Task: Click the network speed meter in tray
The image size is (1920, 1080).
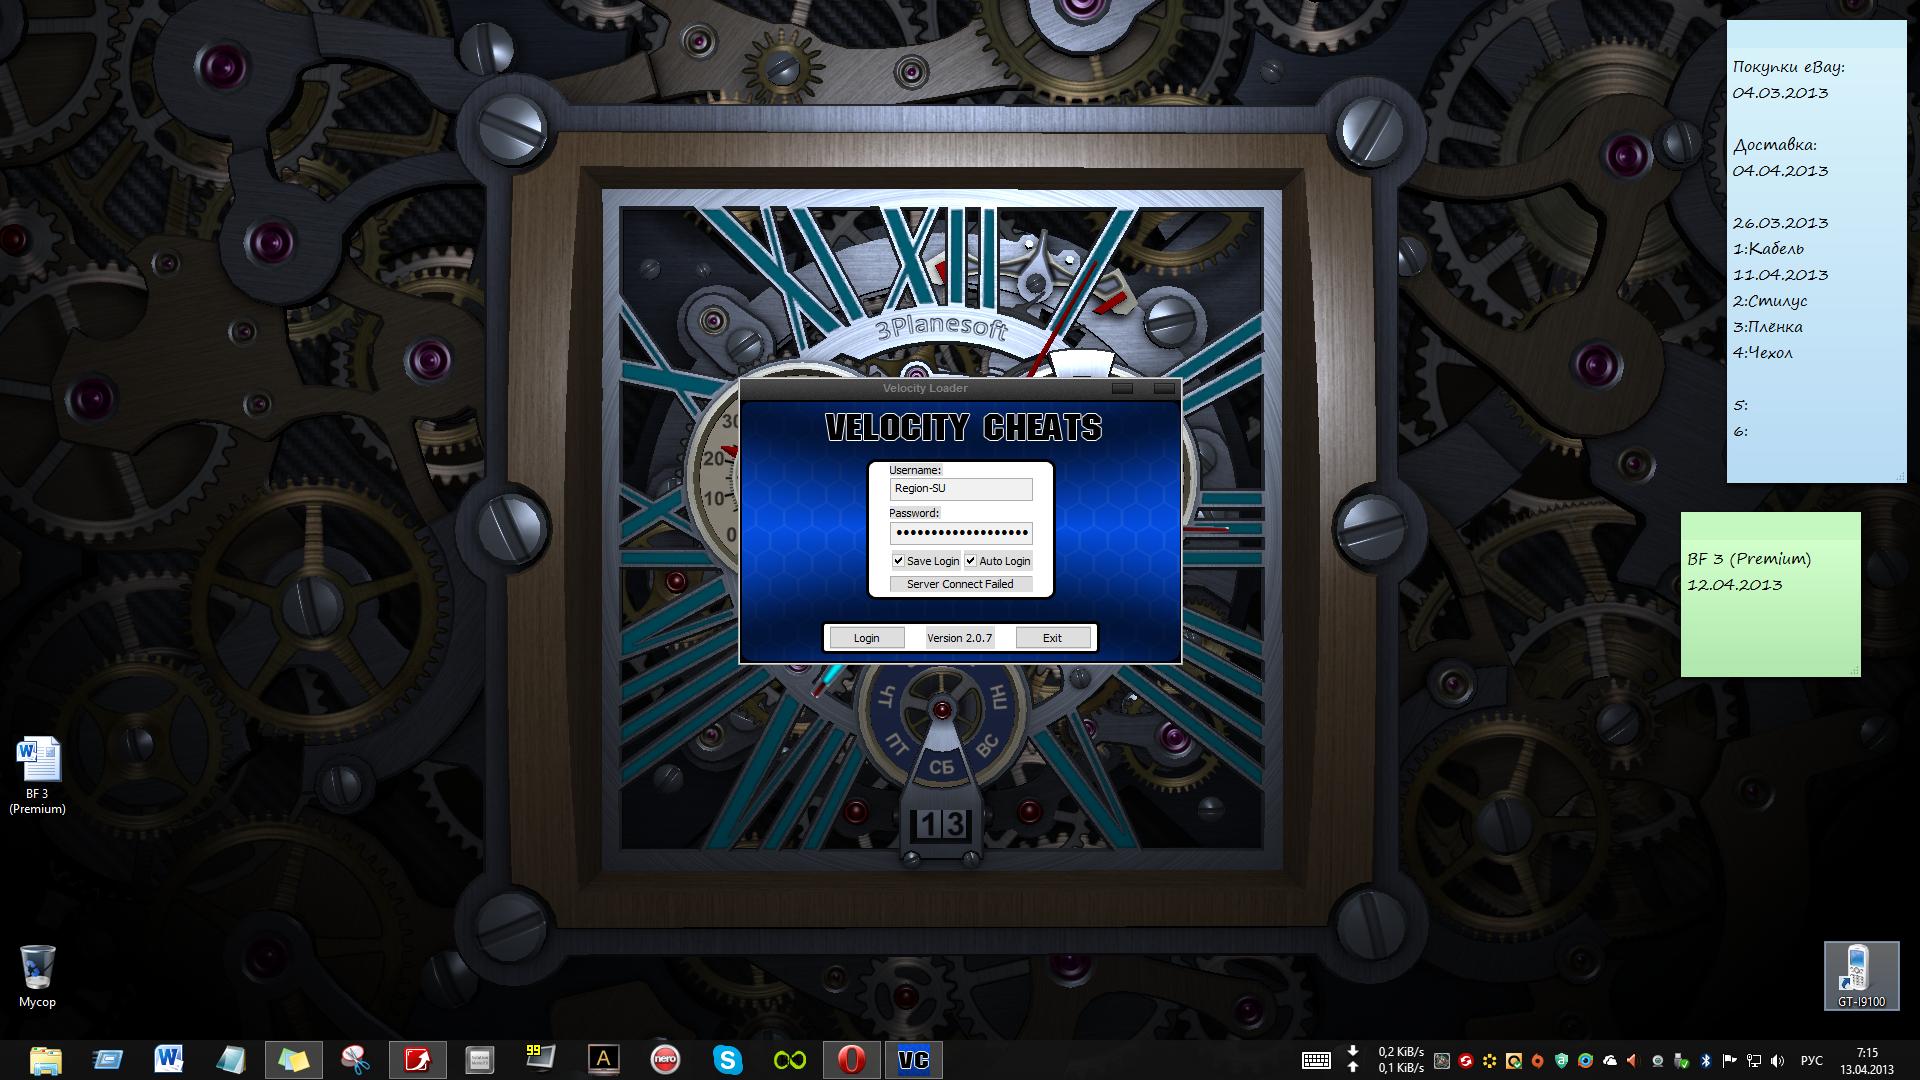Action: click(x=1386, y=1060)
